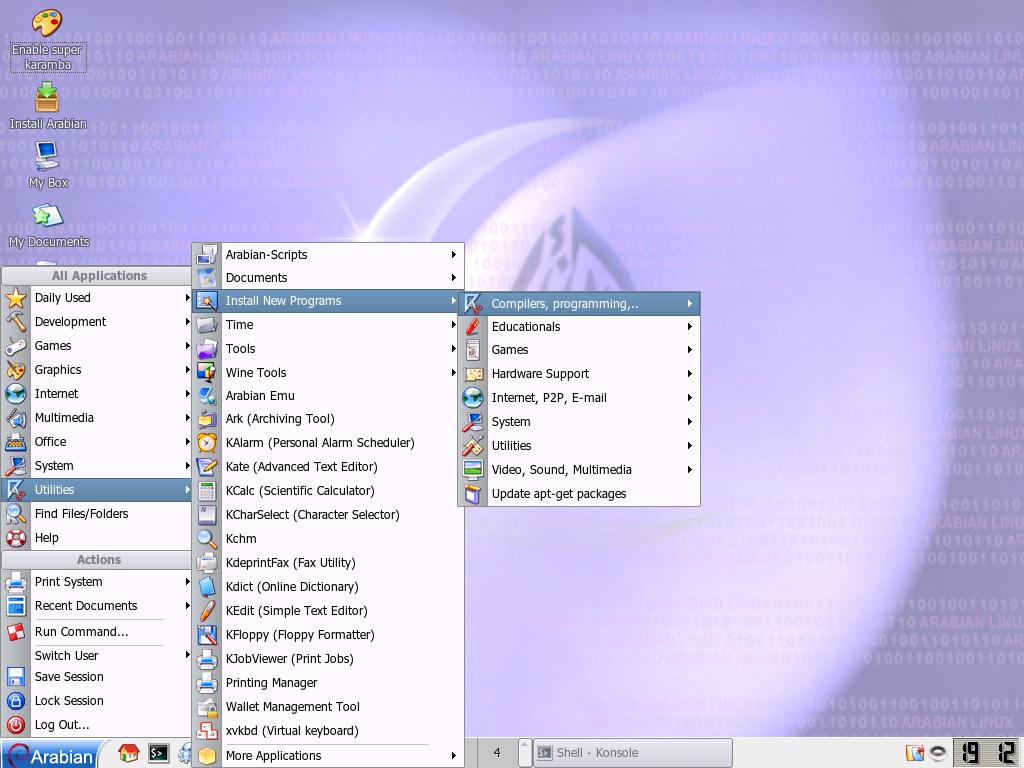Select Save Session

(97, 677)
